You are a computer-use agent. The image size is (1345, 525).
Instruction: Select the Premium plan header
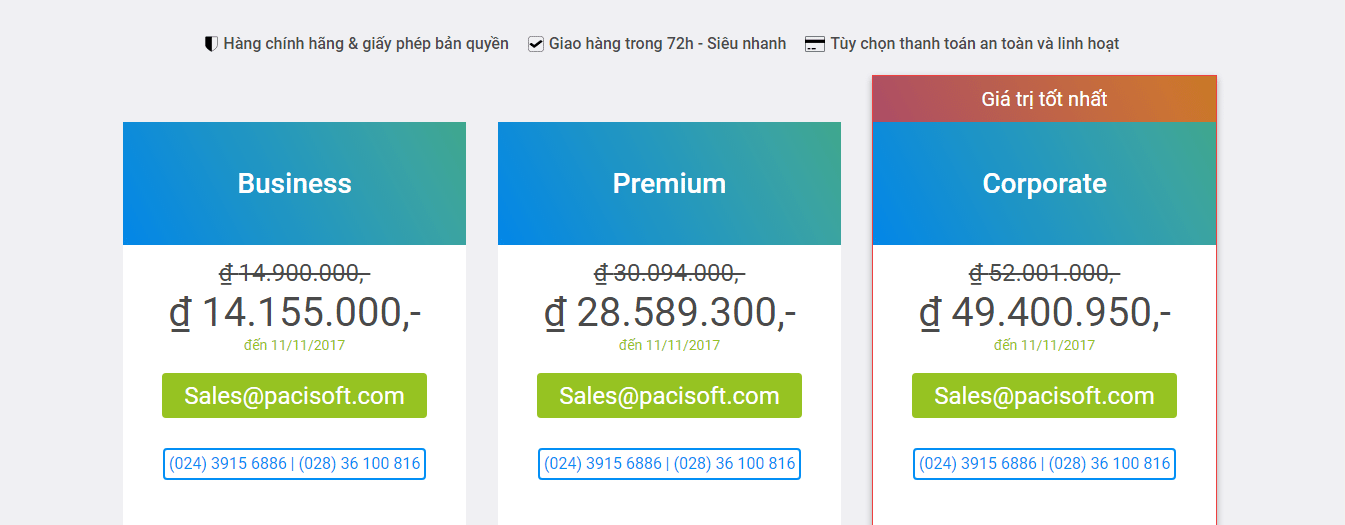pyautogui.click(x=669, y=184)
